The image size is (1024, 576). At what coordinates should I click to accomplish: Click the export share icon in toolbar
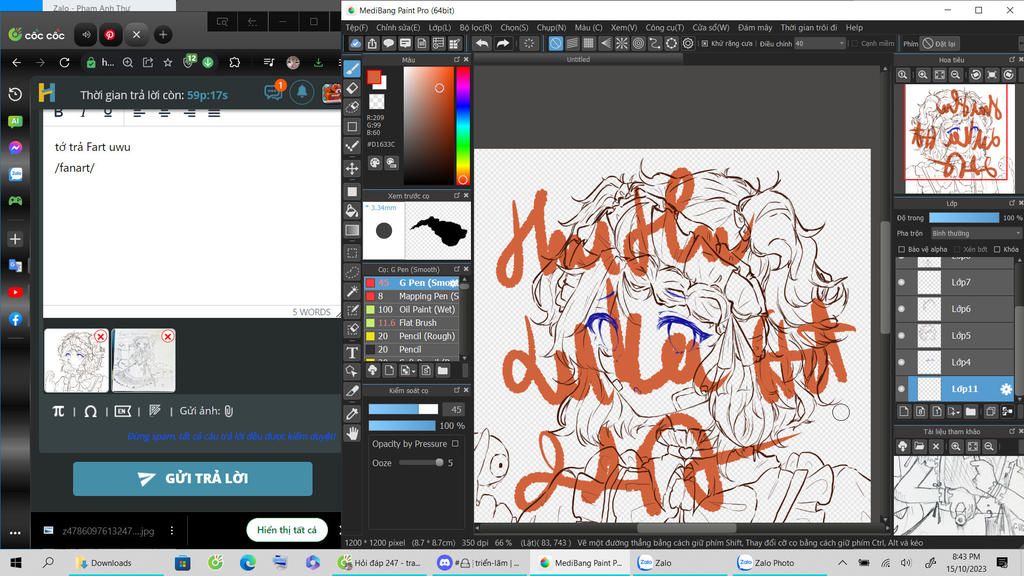click(372, 43)
